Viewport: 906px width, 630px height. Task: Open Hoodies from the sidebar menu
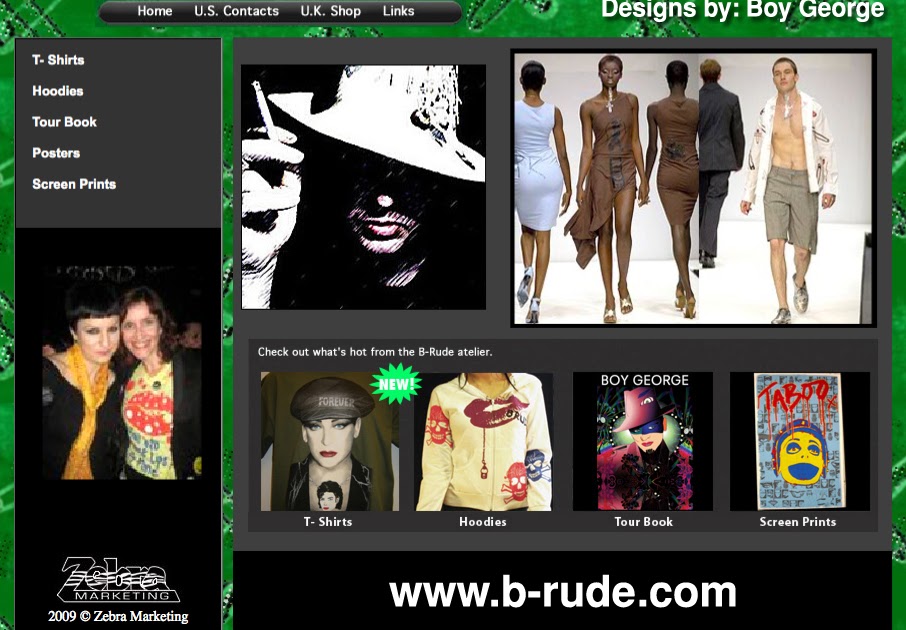click(56, 91)
